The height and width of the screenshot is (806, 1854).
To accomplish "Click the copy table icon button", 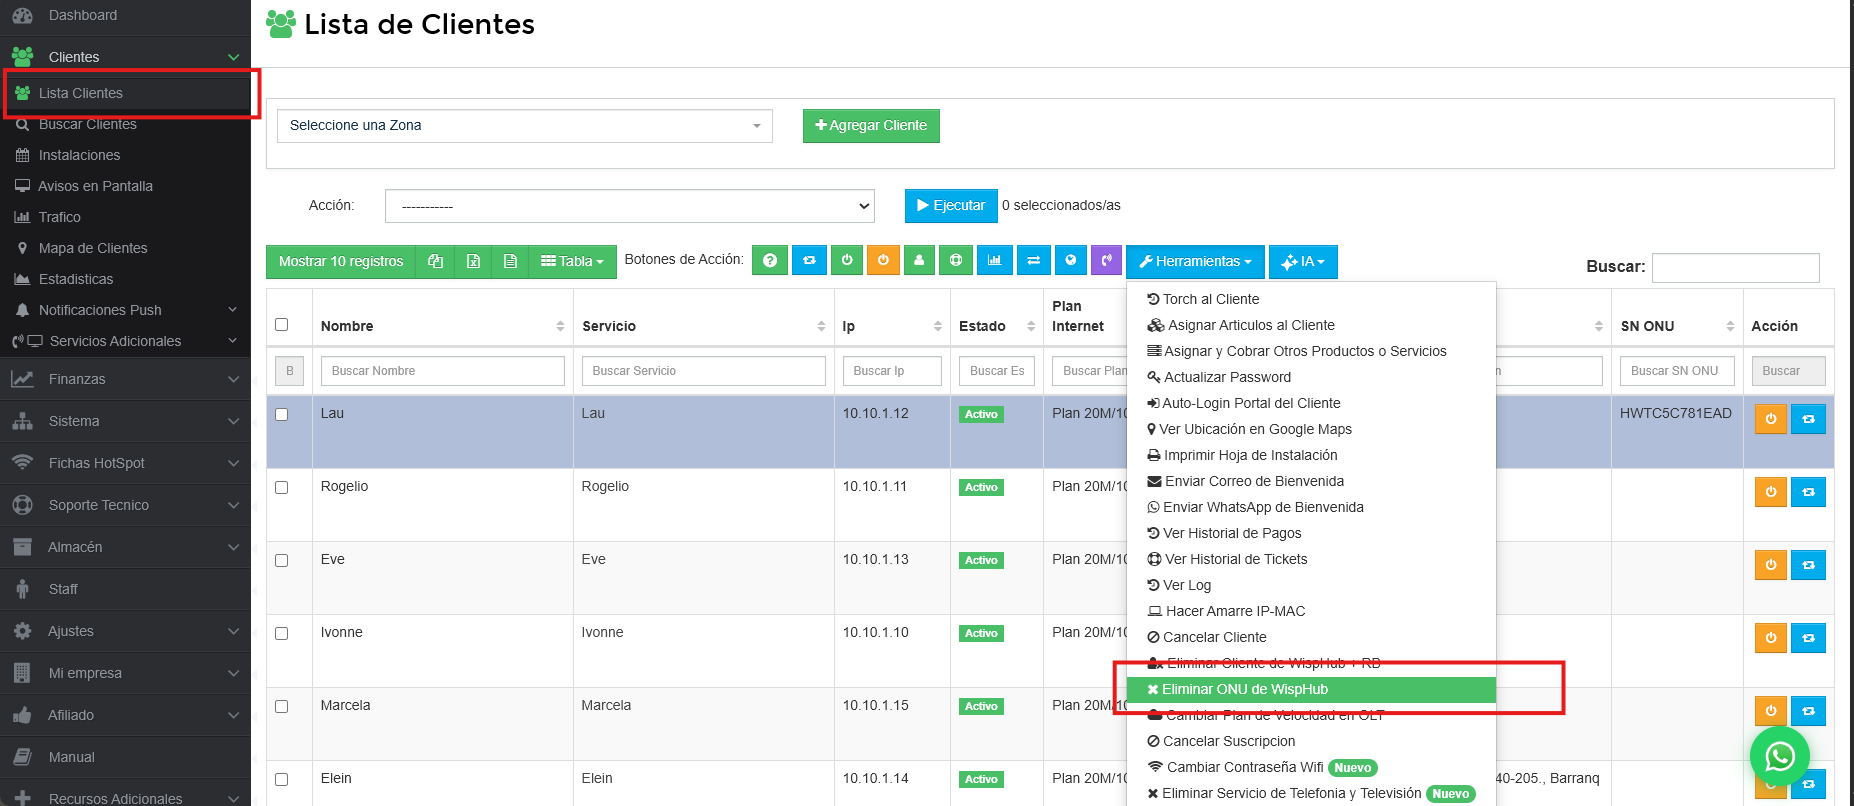I will 435,261.
